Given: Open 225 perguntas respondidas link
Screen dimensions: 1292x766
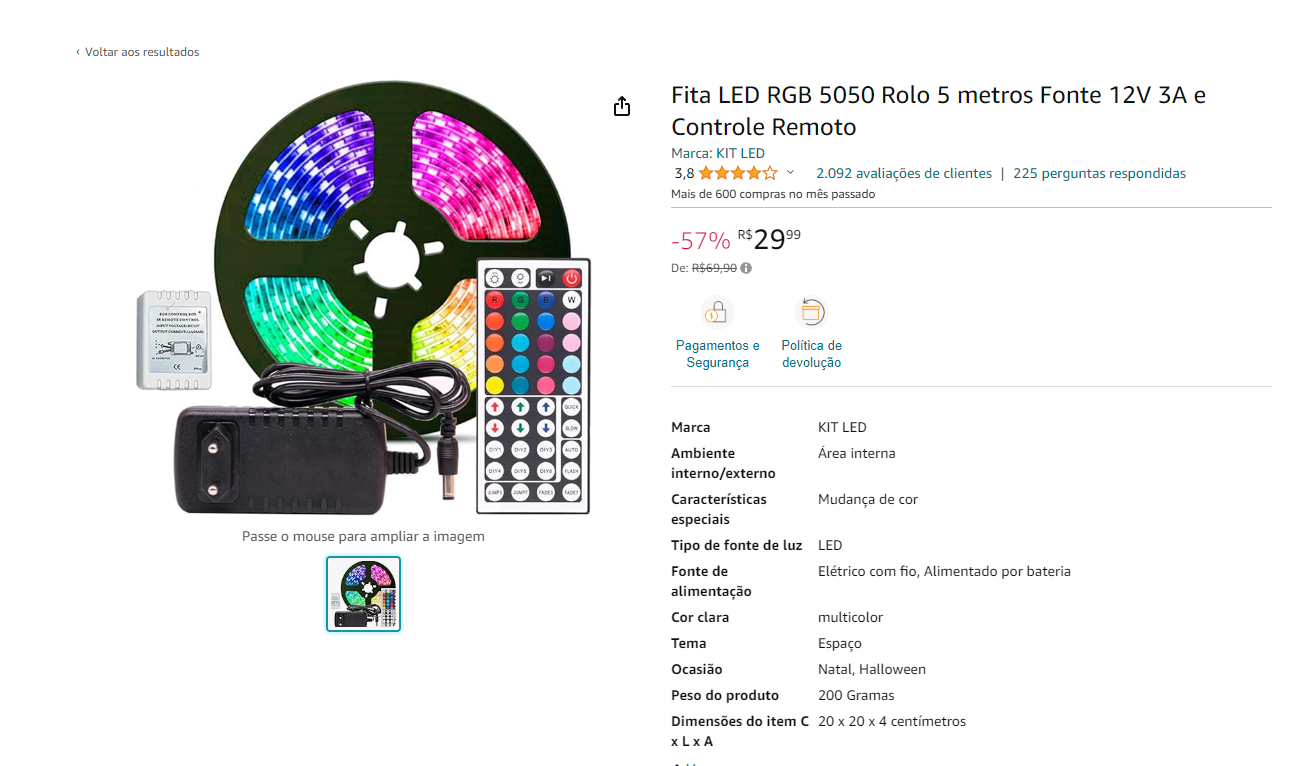Looking at the screenshot, I should [x=1100, y=173].
